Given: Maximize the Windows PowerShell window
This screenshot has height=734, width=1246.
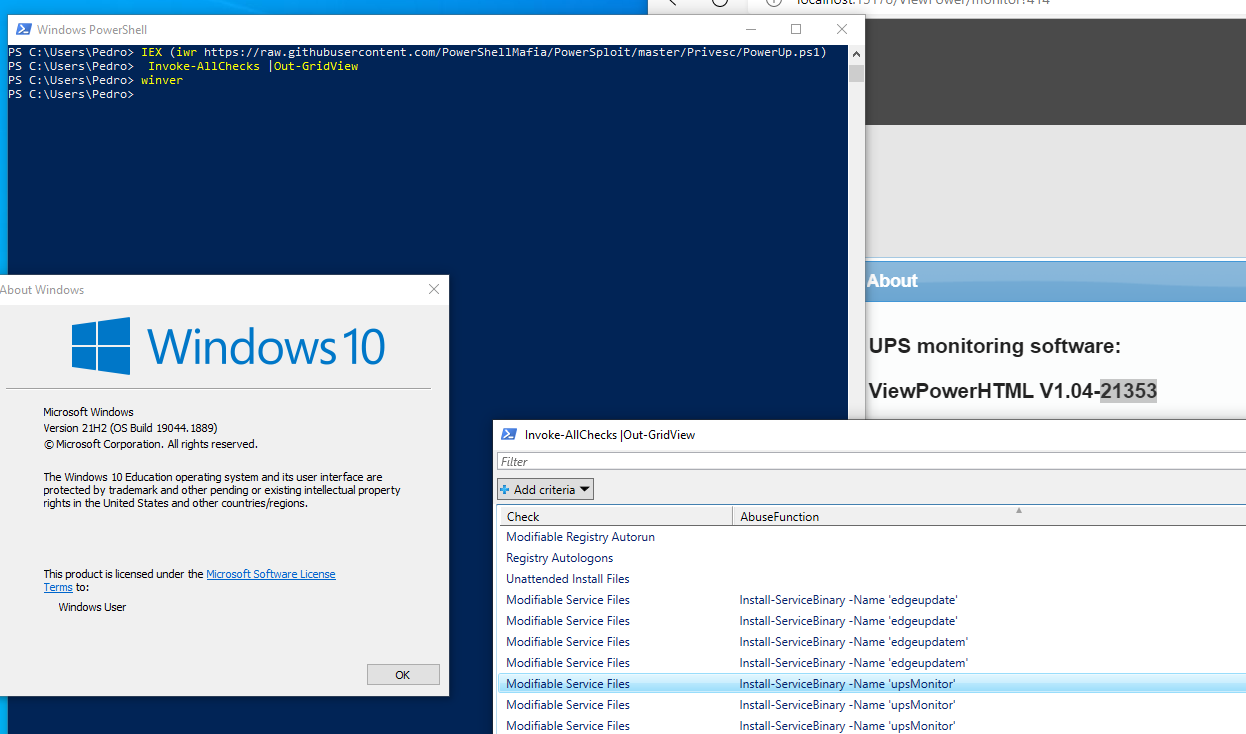Looking at the screenshot, I should tap(796, 30).
